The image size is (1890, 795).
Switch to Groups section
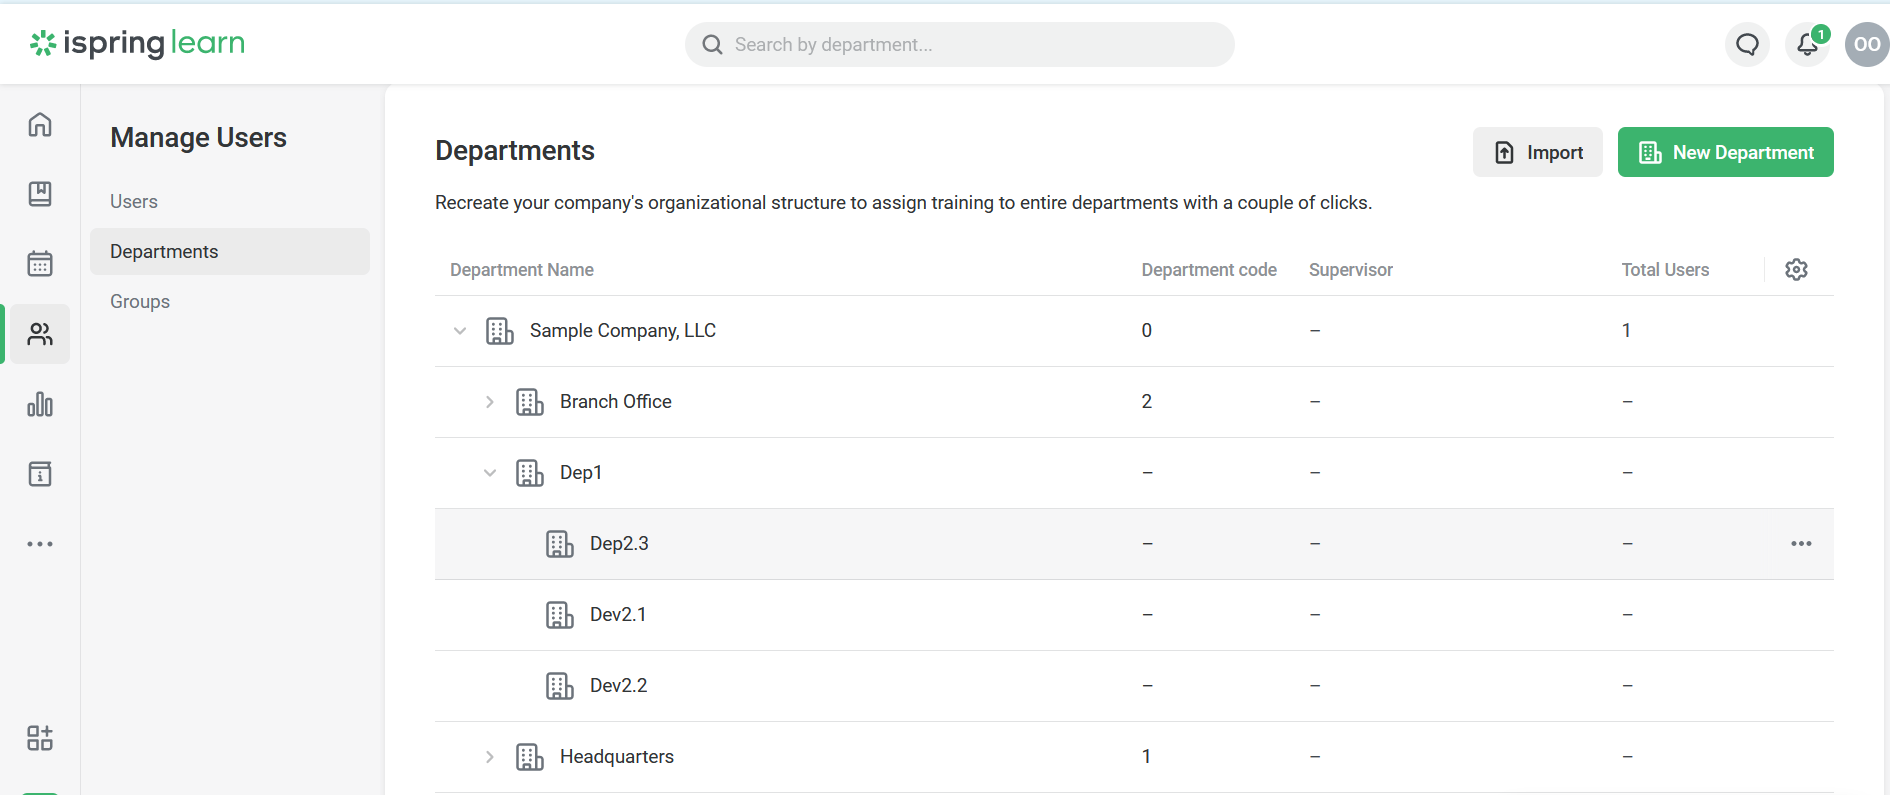point(140,302)
